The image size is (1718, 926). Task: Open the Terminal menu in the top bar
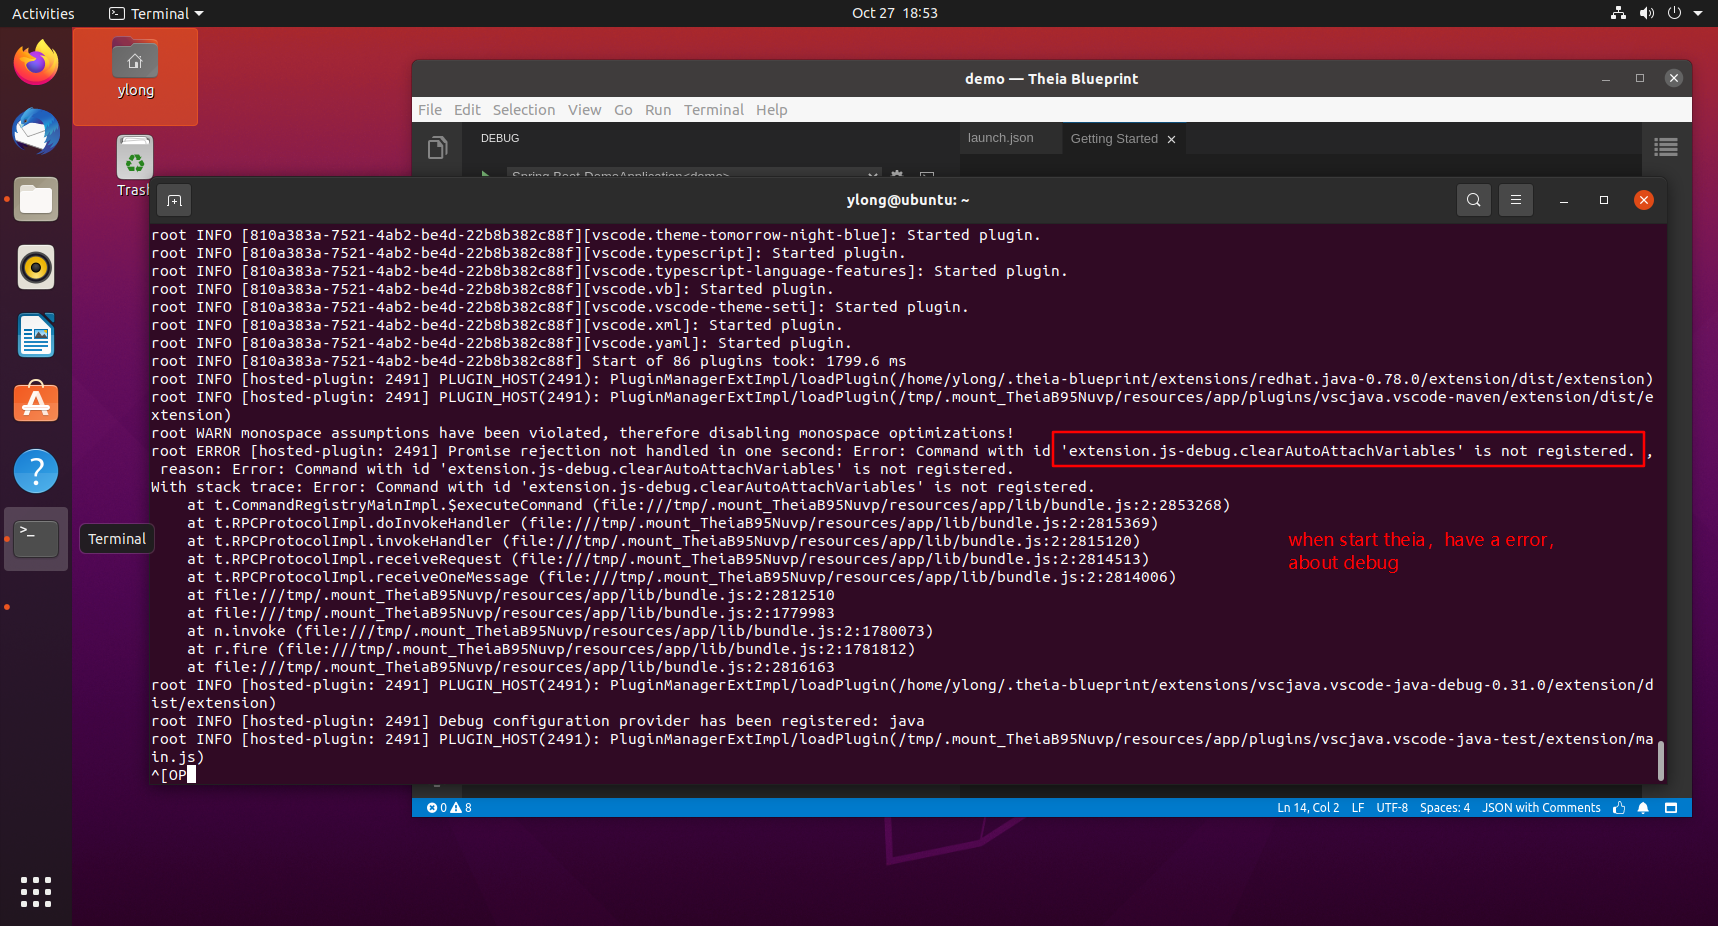coord(155,13)
